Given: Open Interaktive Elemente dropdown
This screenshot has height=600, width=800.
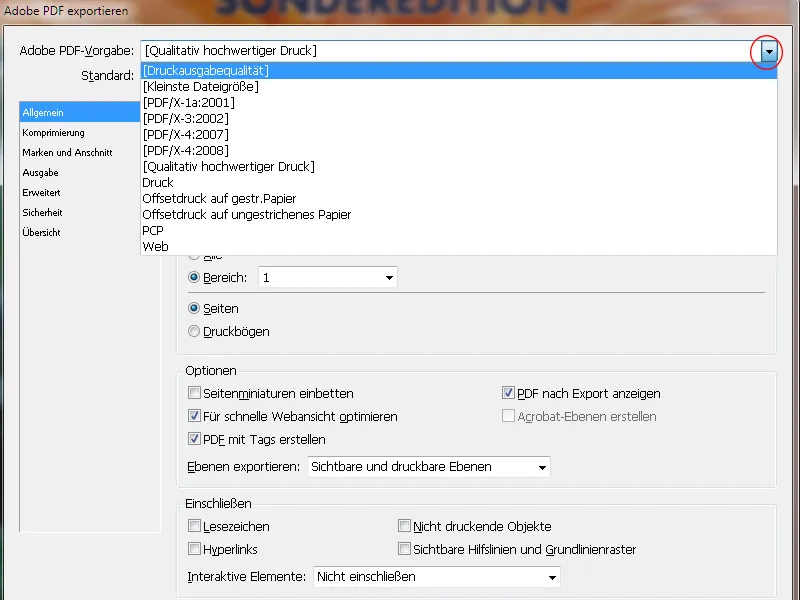Looking at the screenshot, I should 437,577.
